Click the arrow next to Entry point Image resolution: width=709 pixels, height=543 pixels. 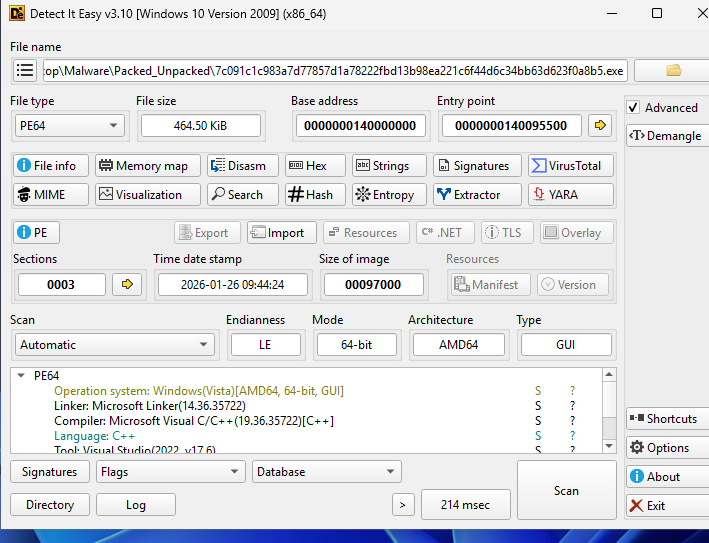(x=600, y=125)
